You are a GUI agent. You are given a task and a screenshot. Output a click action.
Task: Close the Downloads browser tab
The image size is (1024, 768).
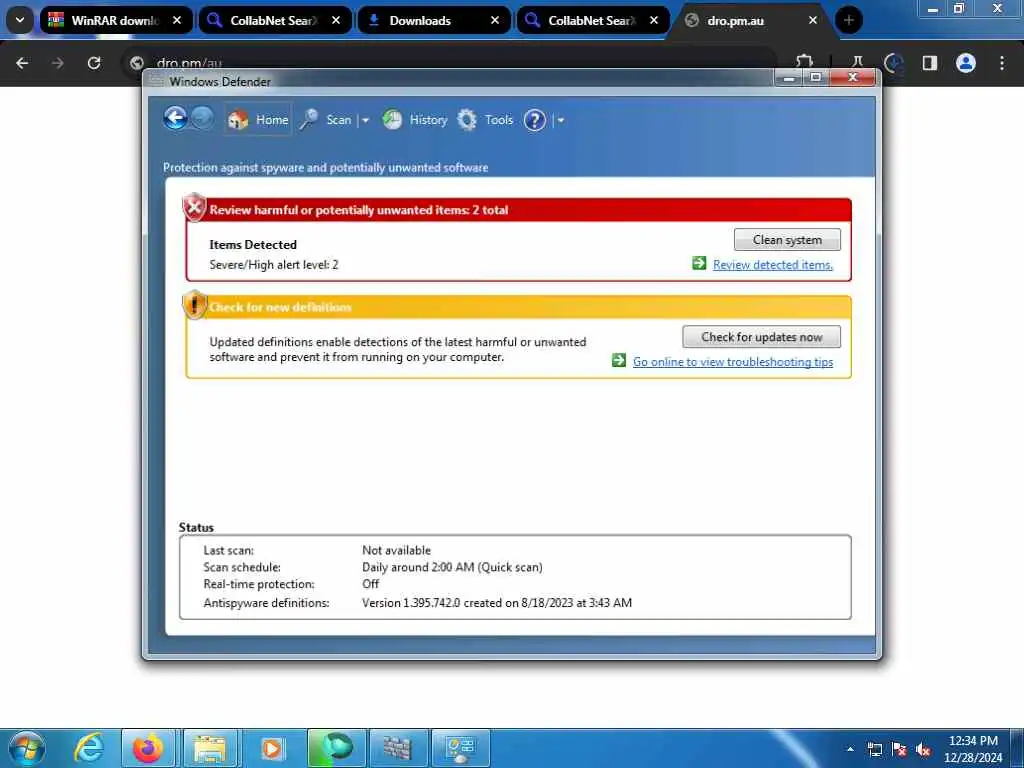point(495,20)
